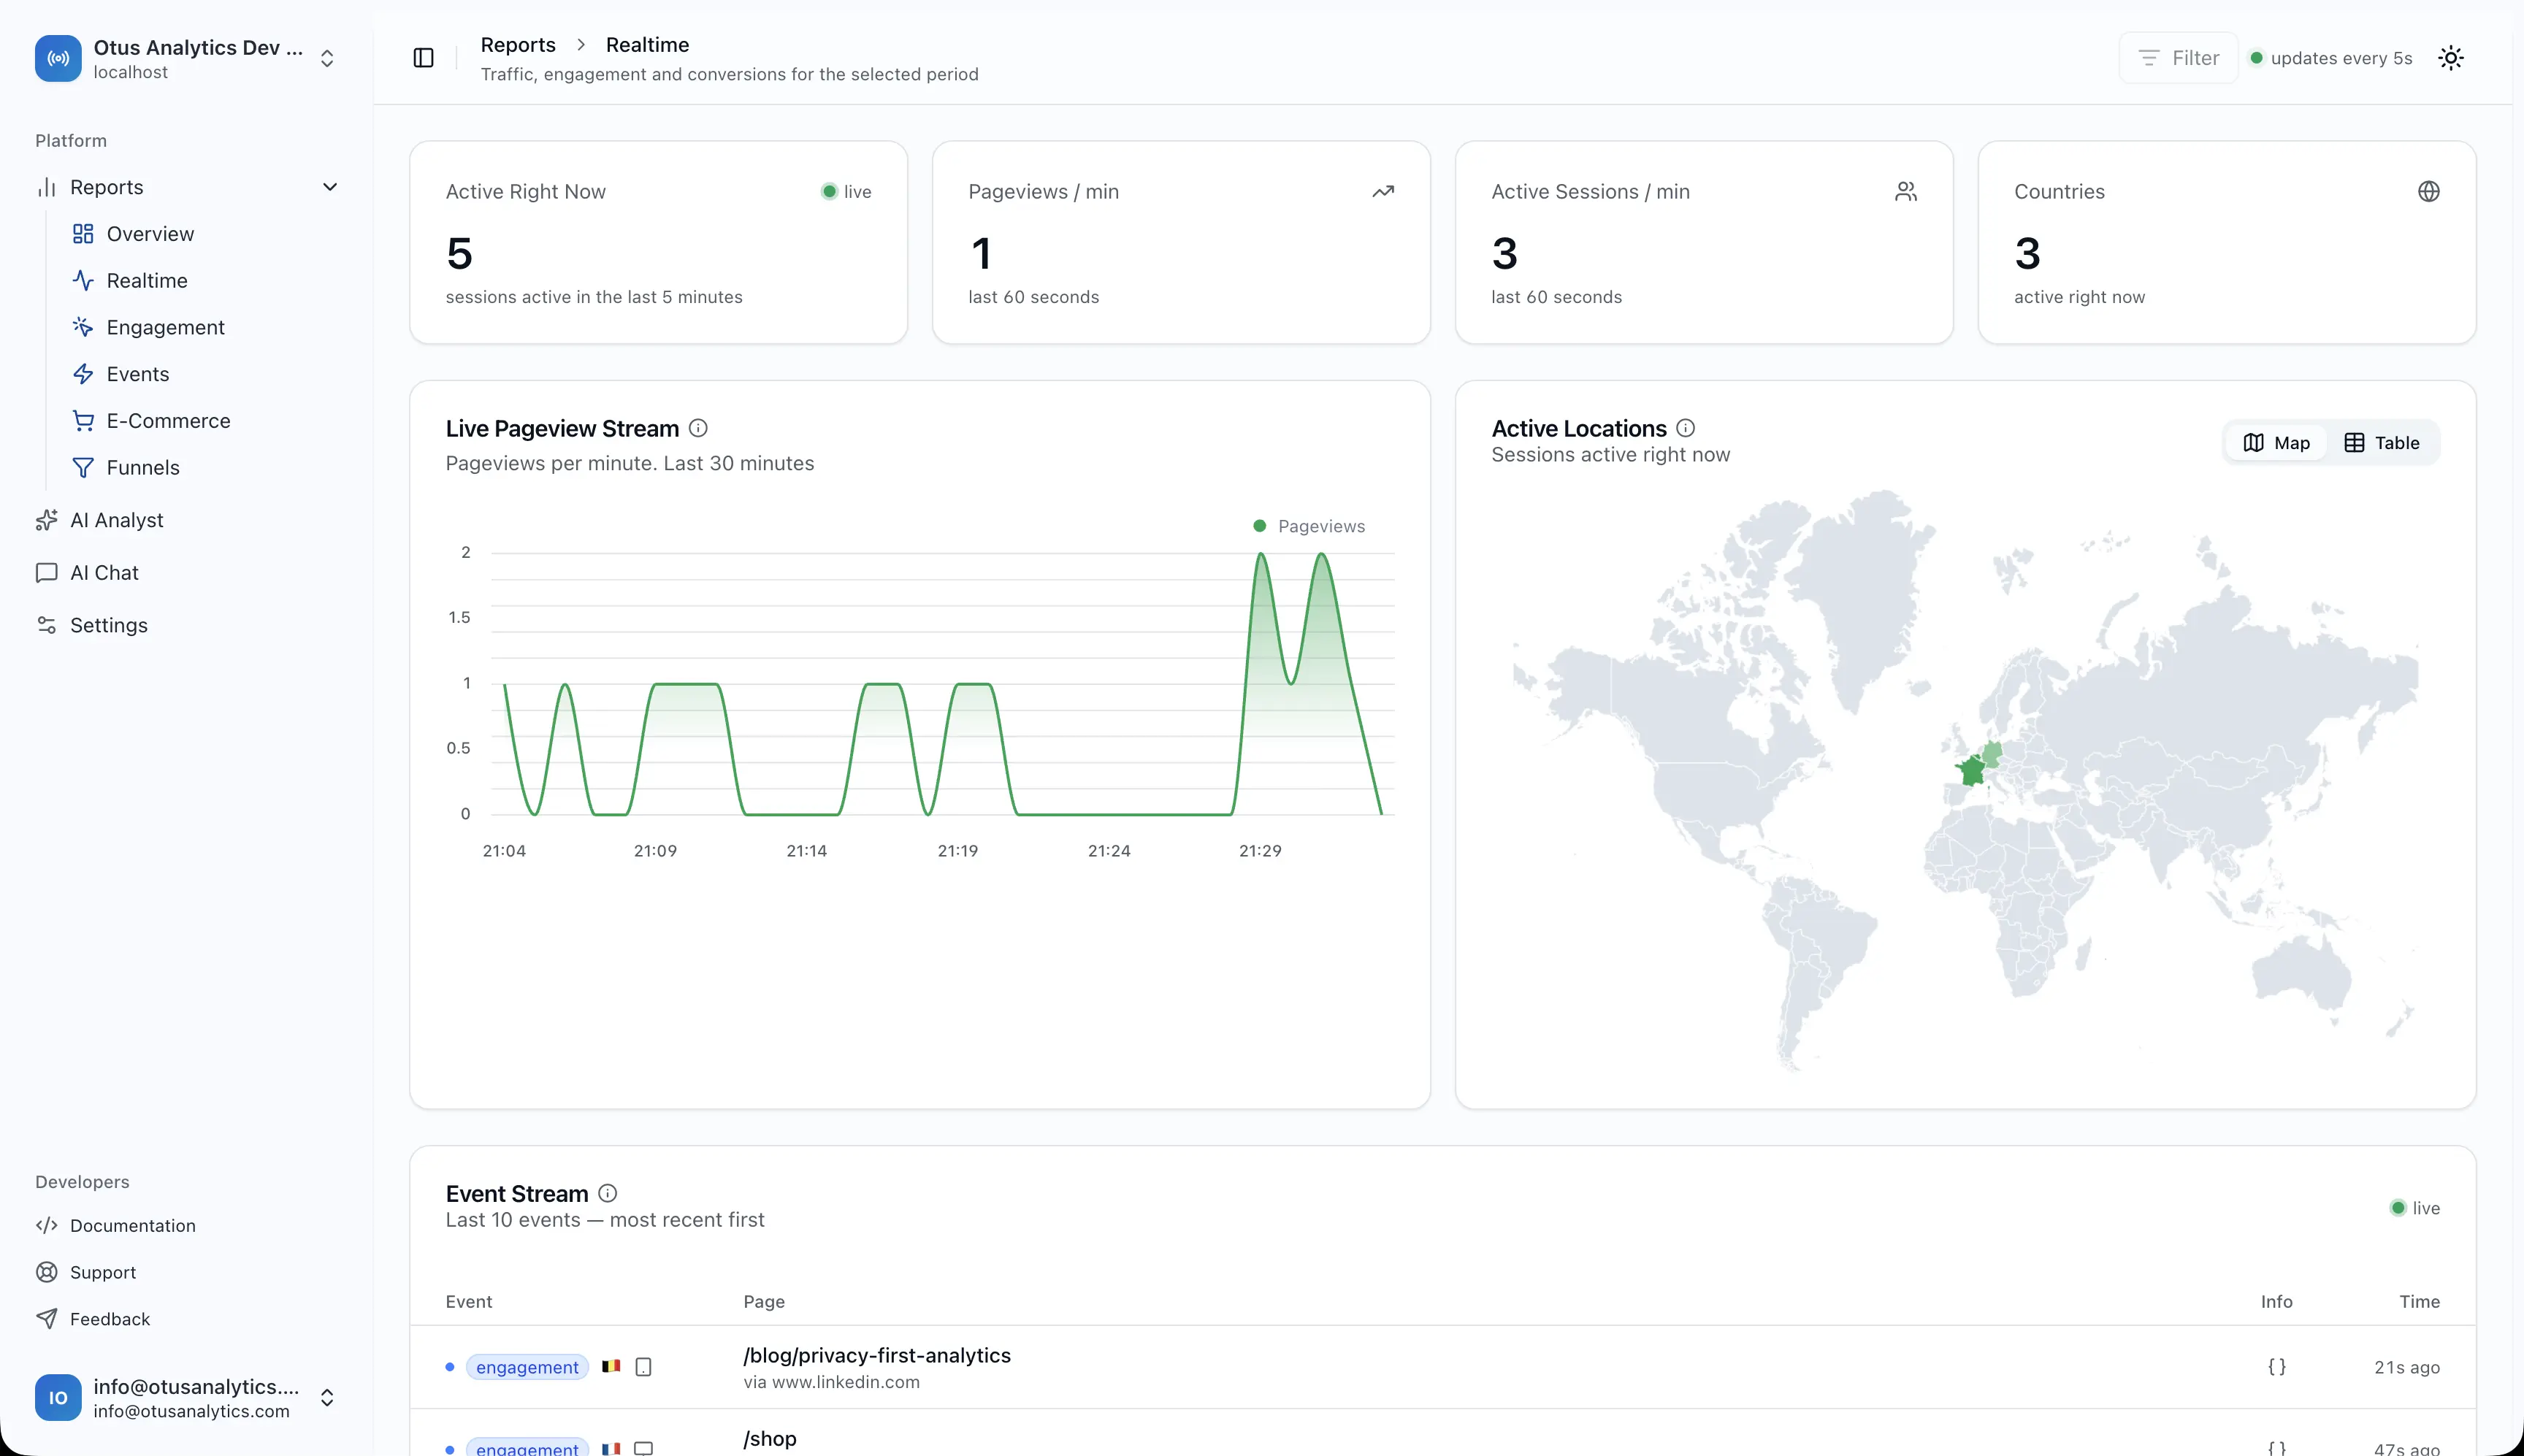Click the '21s ago' time cell

point(2407,1367)
